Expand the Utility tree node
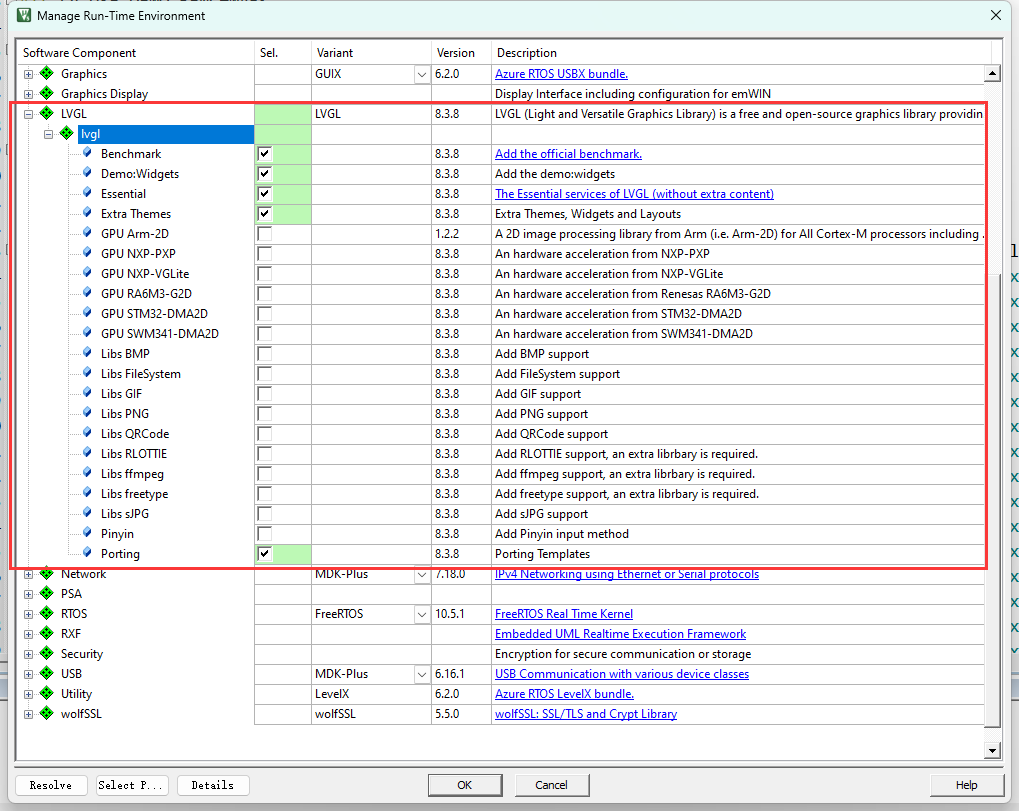This screenshot has height=811, width=1019. [28, 694]
